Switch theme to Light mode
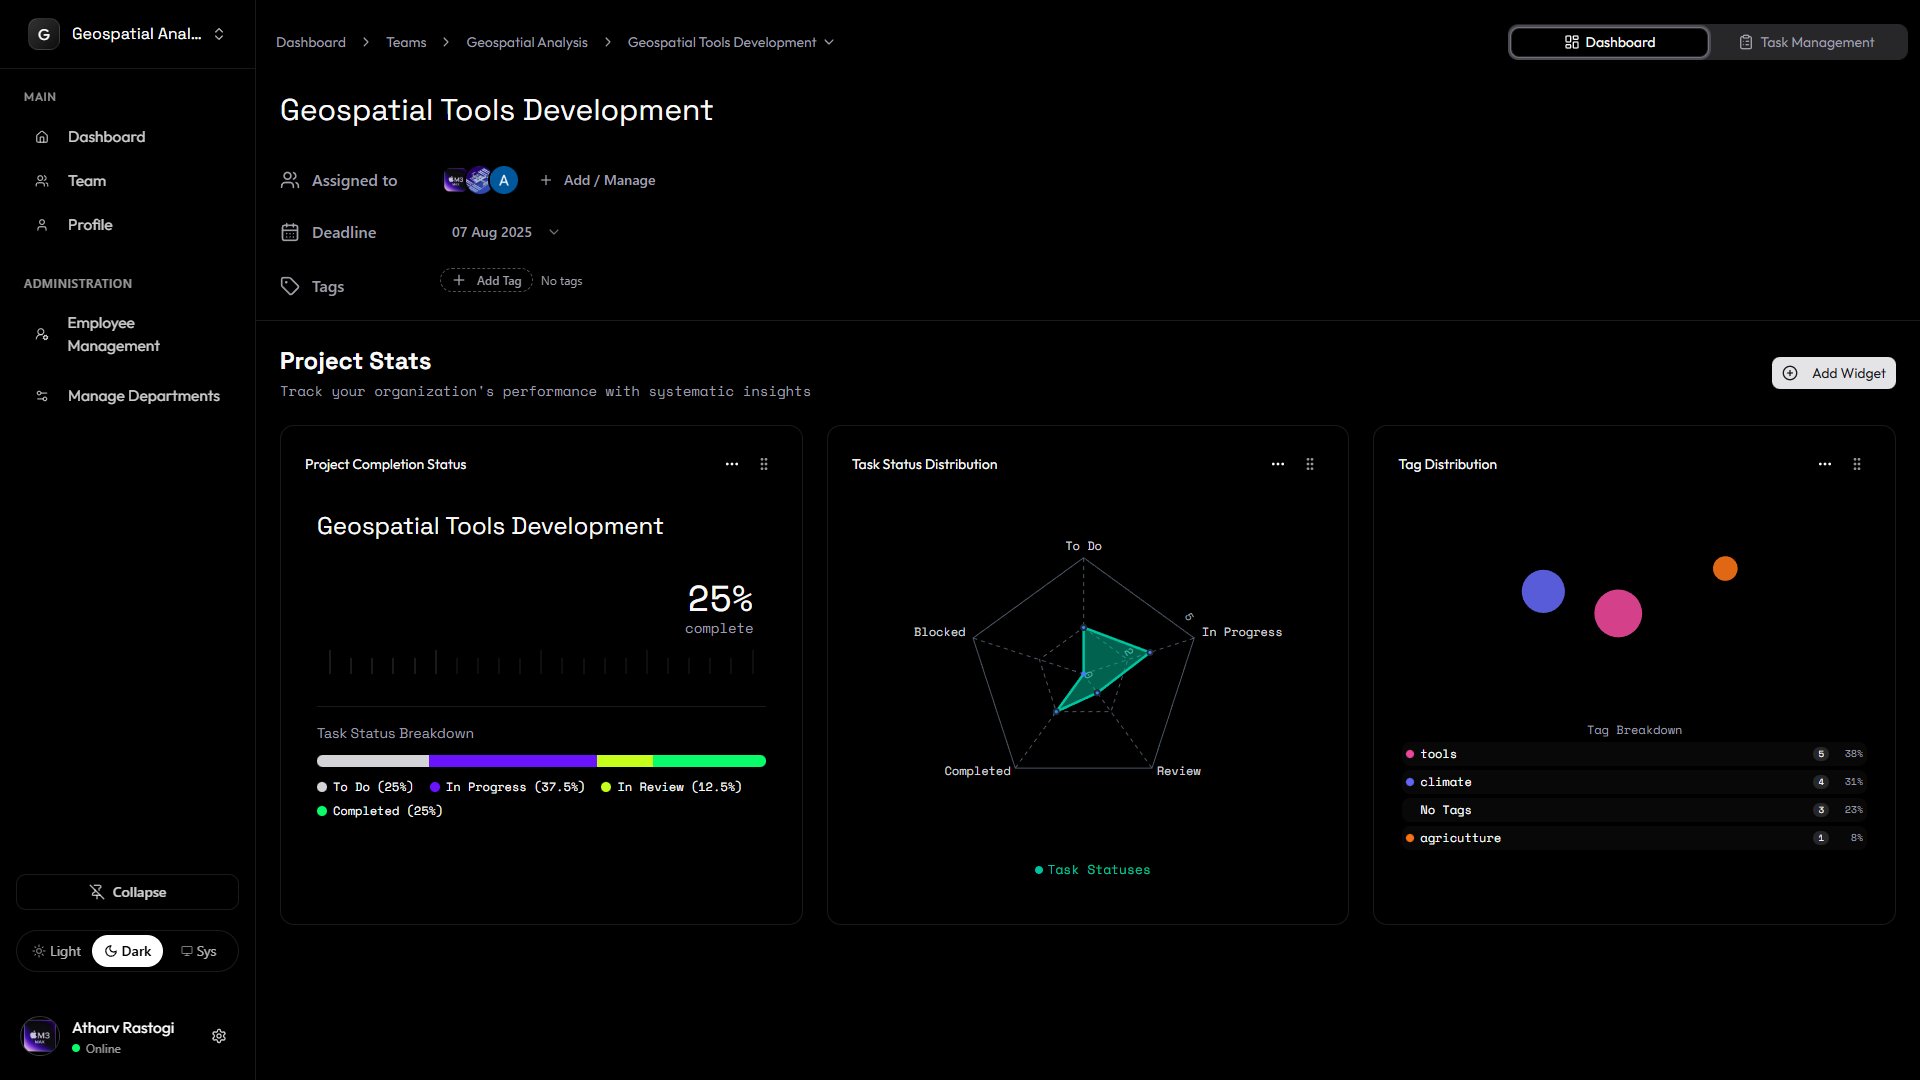The image size is (1920, 1080). 57,951
